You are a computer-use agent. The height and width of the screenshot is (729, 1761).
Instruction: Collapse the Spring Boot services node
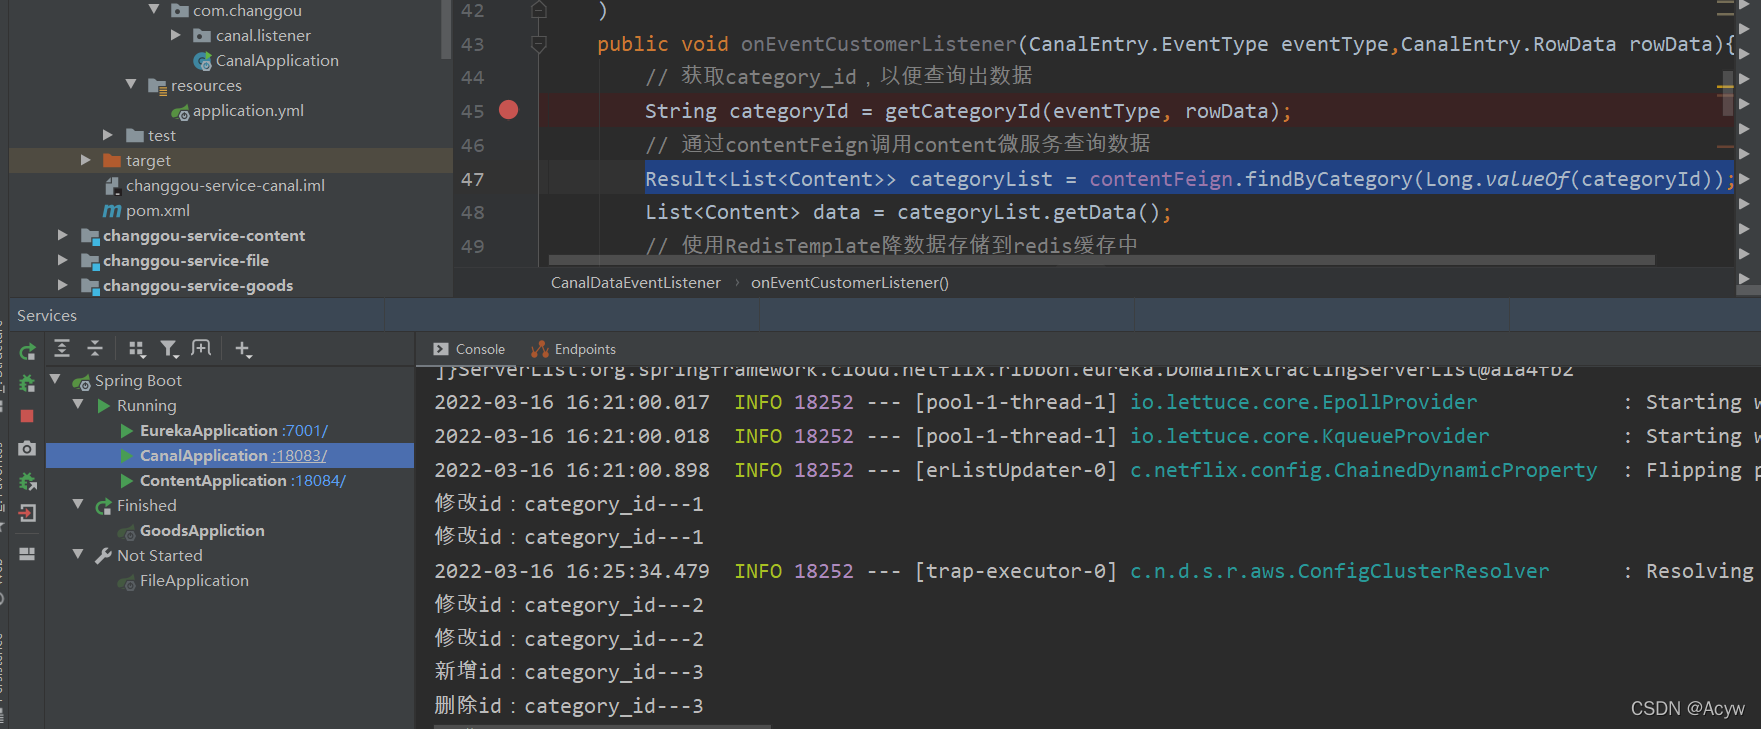coord(56,380)
